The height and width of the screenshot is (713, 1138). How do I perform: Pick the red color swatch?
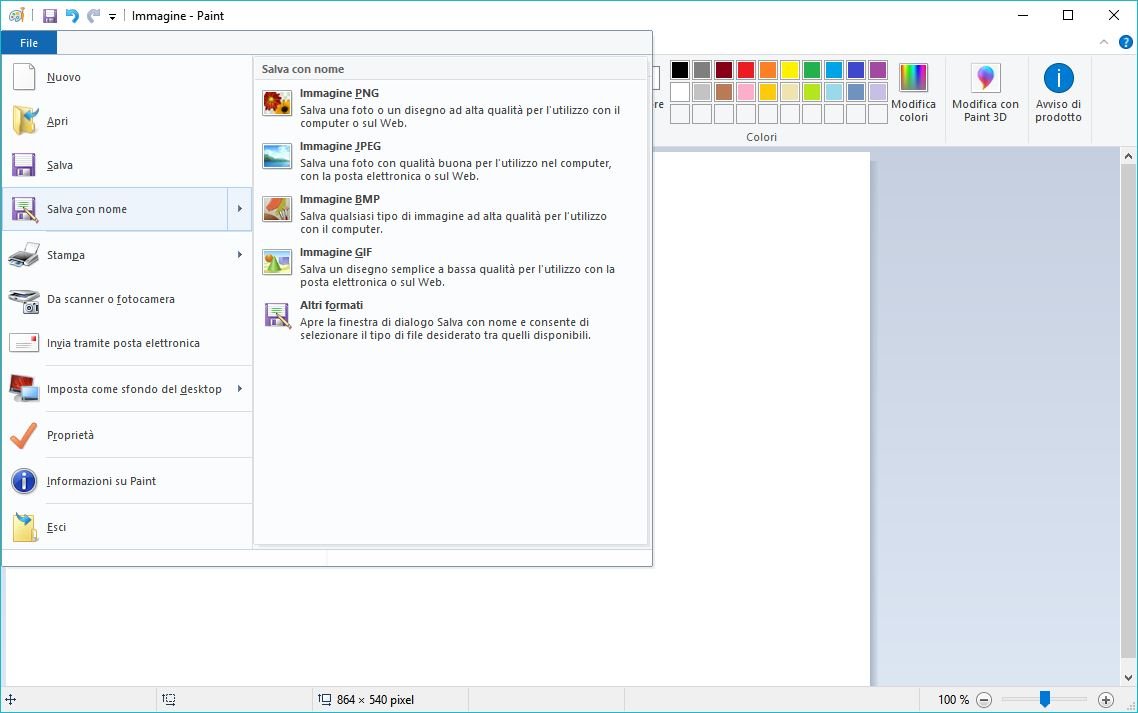(x=746, y=70)
